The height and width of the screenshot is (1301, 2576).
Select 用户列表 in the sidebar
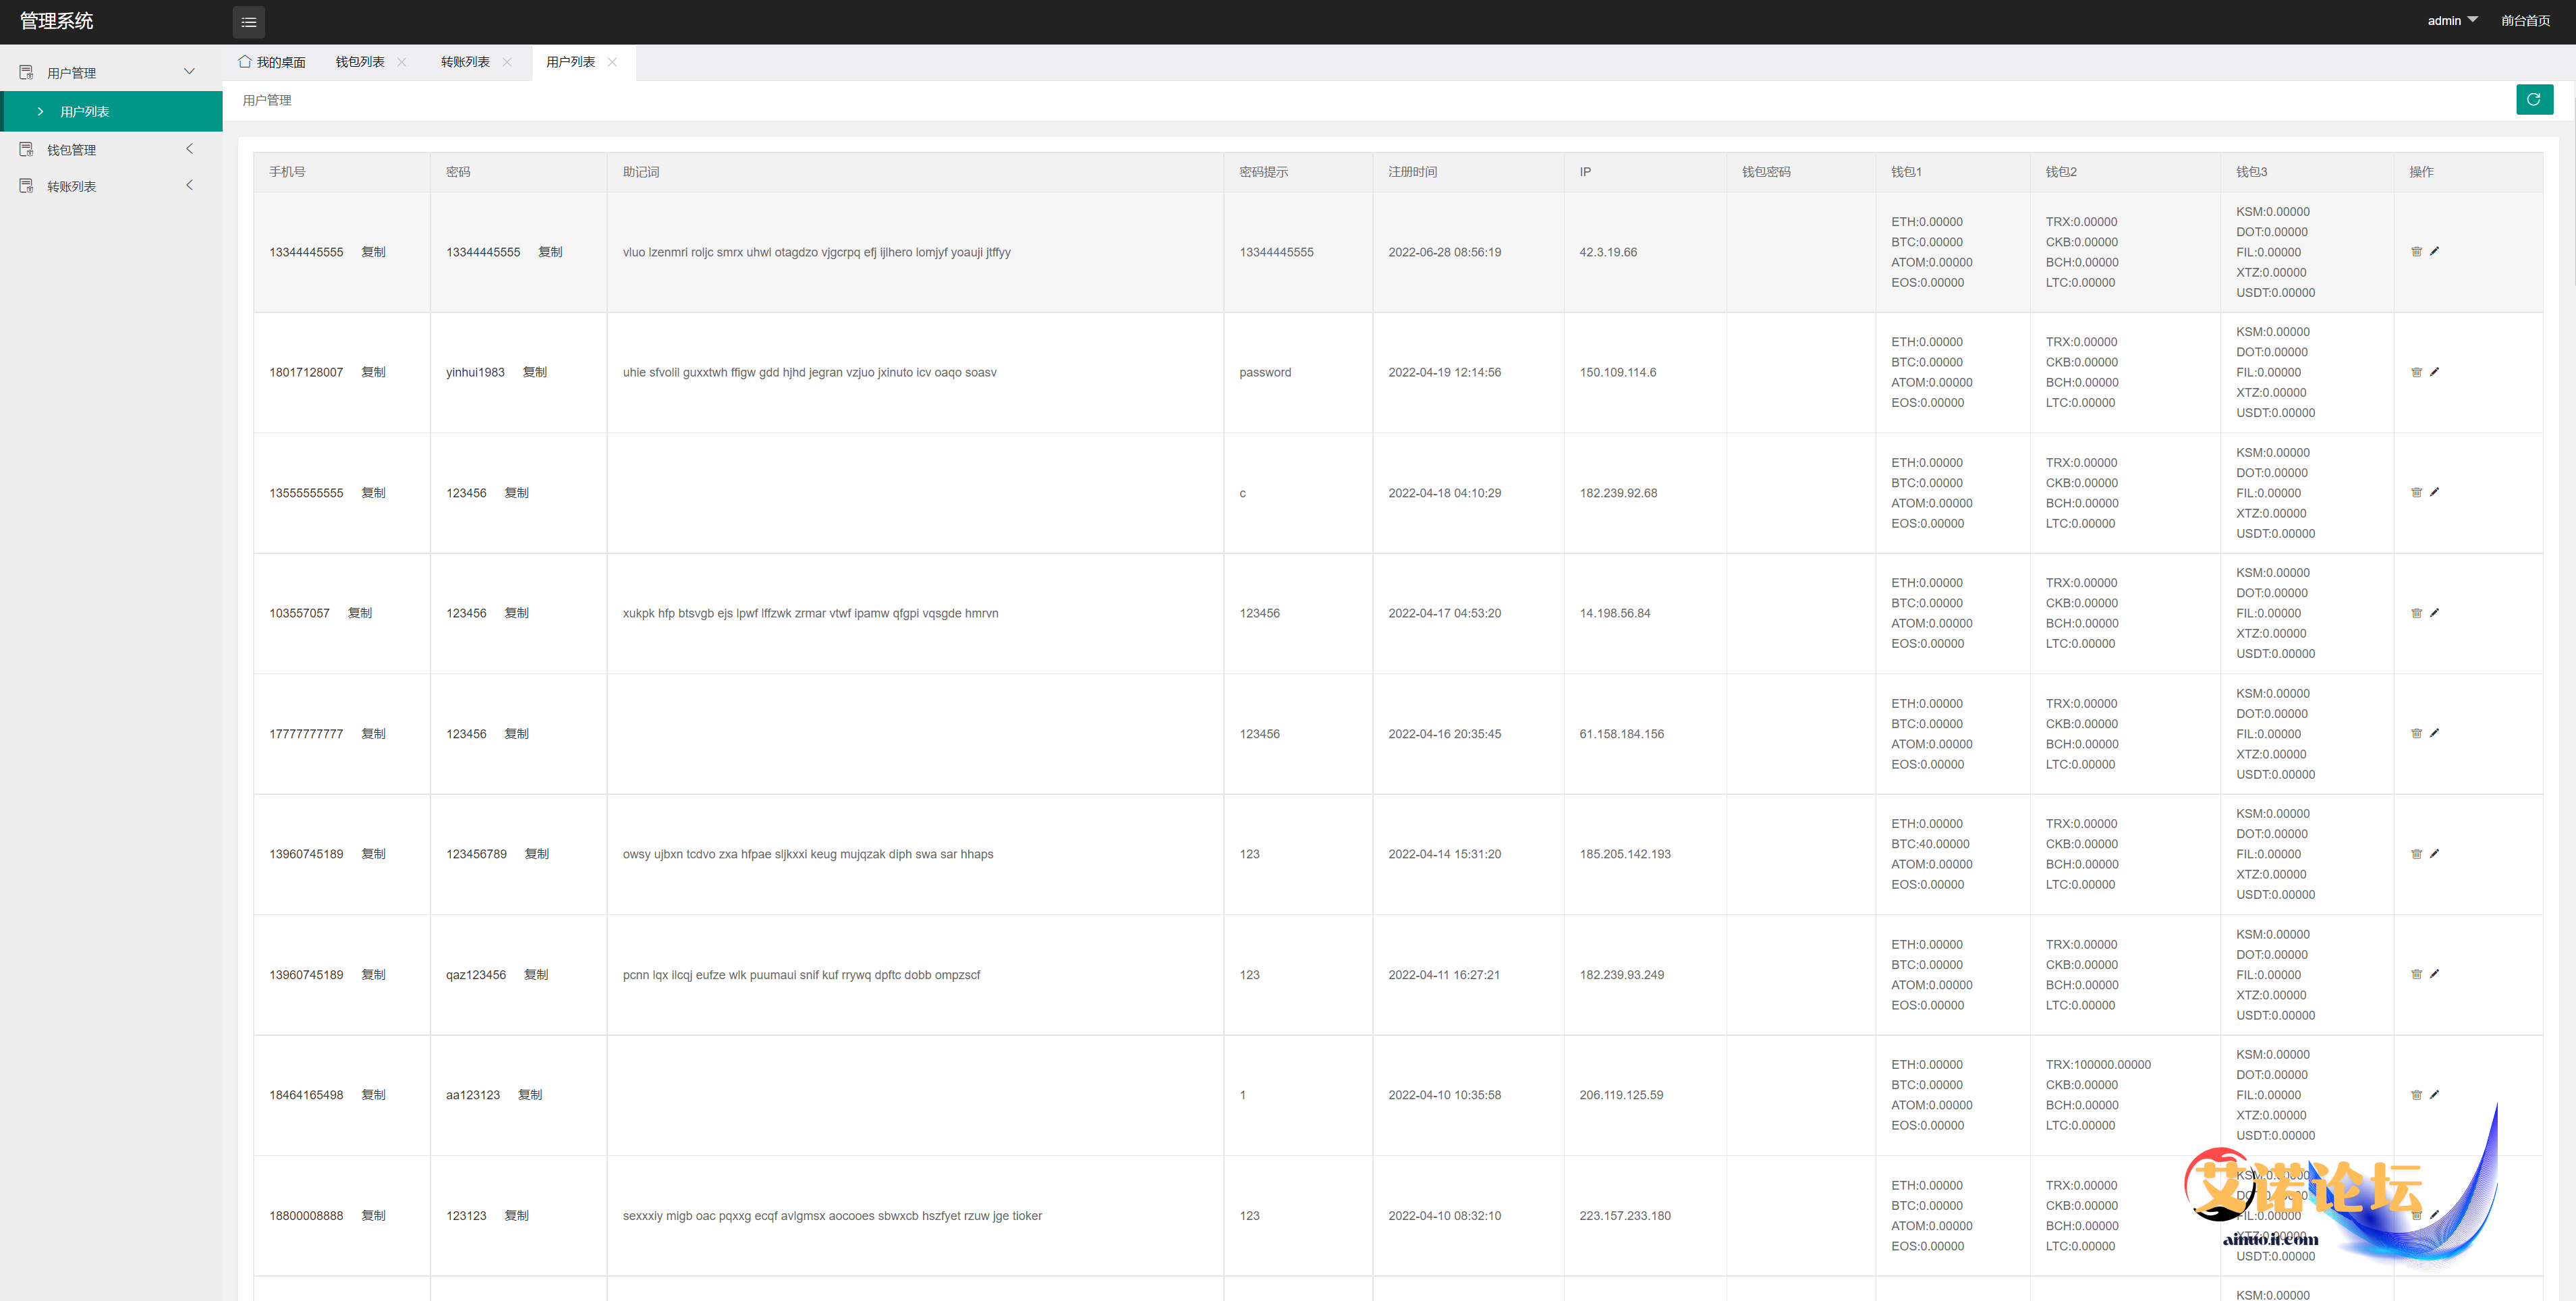pos(111,111)
